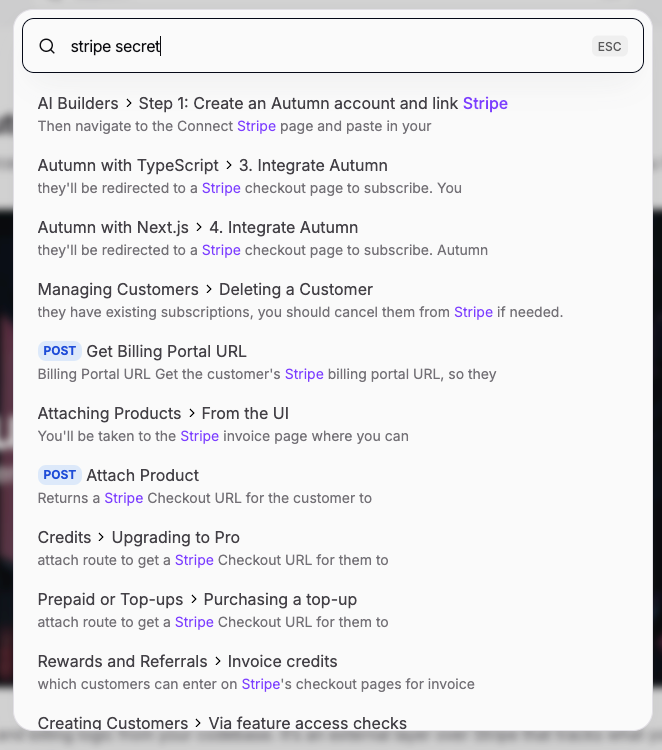
Task: Click chevron between Credits and Upgrading to Pro
Action: click(x=101, y=538)
